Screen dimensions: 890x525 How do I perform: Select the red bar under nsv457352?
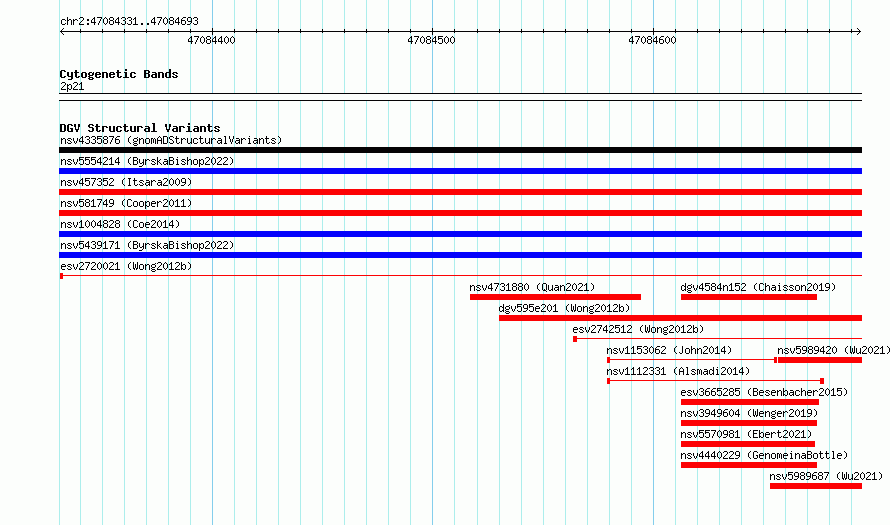pyautogui.click(x=460, y=192)
